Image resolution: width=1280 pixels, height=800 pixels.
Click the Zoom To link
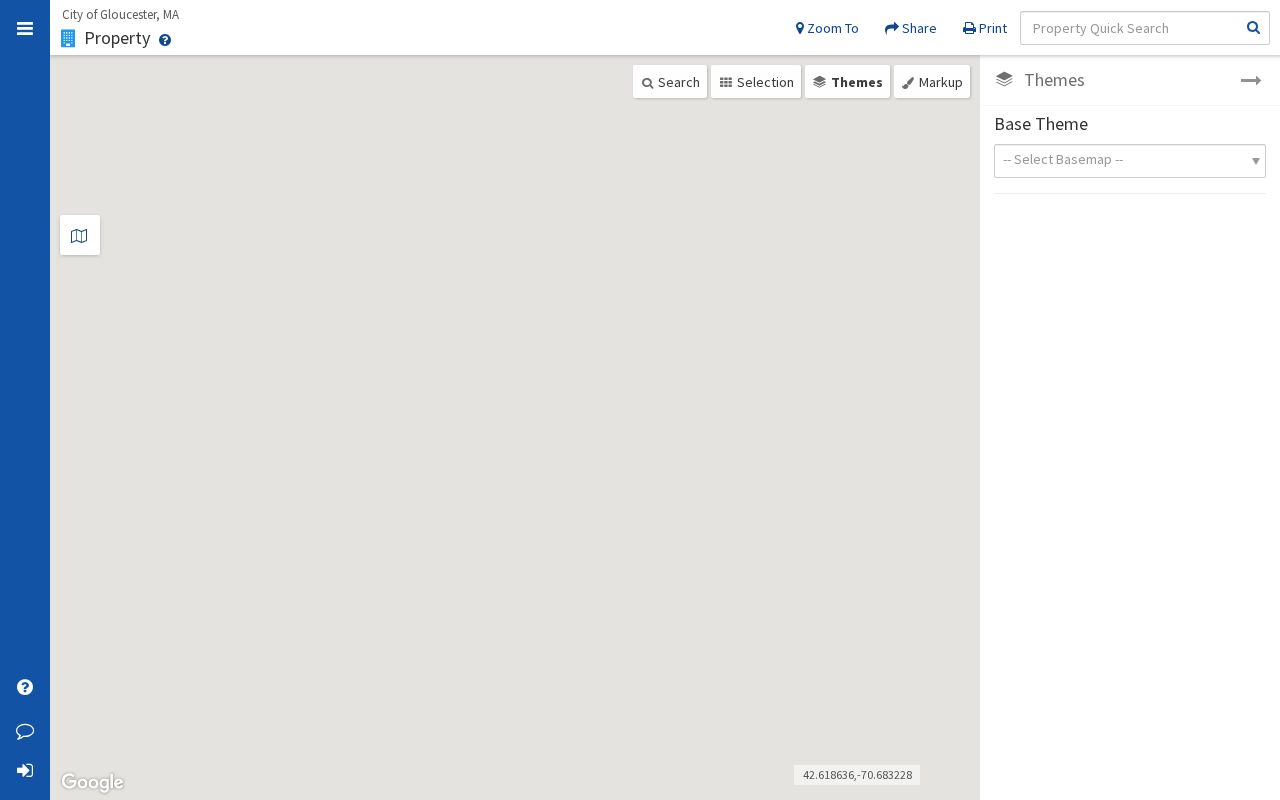827,28
